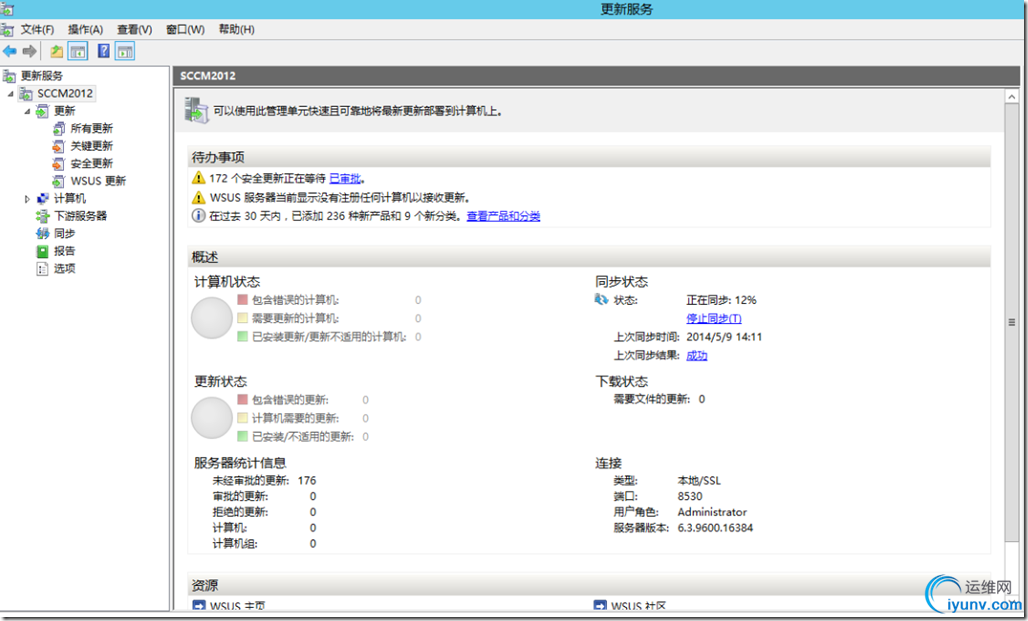Click the Back arrow toolbar icon

[x=10, y=51]
